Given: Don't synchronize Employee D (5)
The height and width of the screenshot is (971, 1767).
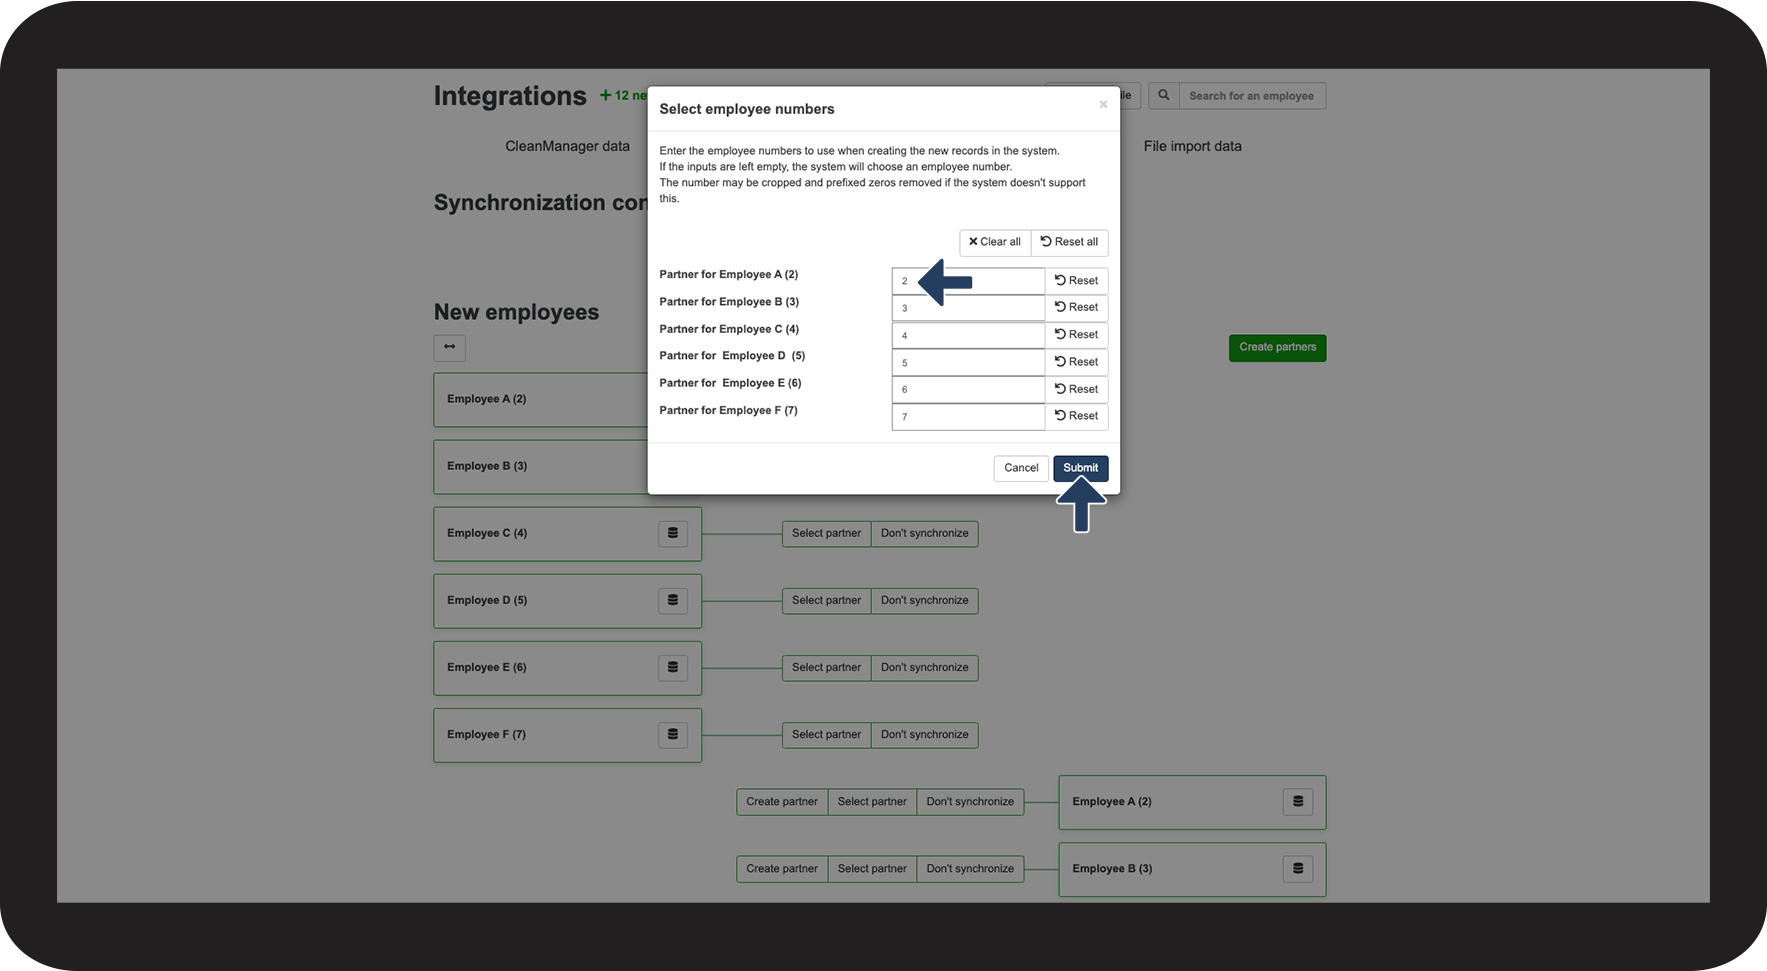Looking at the screenshot, I should pyautogui.click(x=924, y=601).
